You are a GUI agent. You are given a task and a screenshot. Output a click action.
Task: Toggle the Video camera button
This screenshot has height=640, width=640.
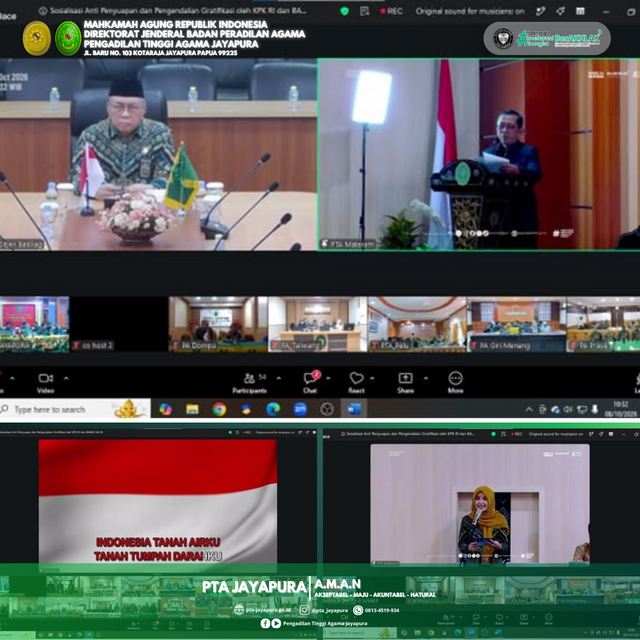coord(46,383)
